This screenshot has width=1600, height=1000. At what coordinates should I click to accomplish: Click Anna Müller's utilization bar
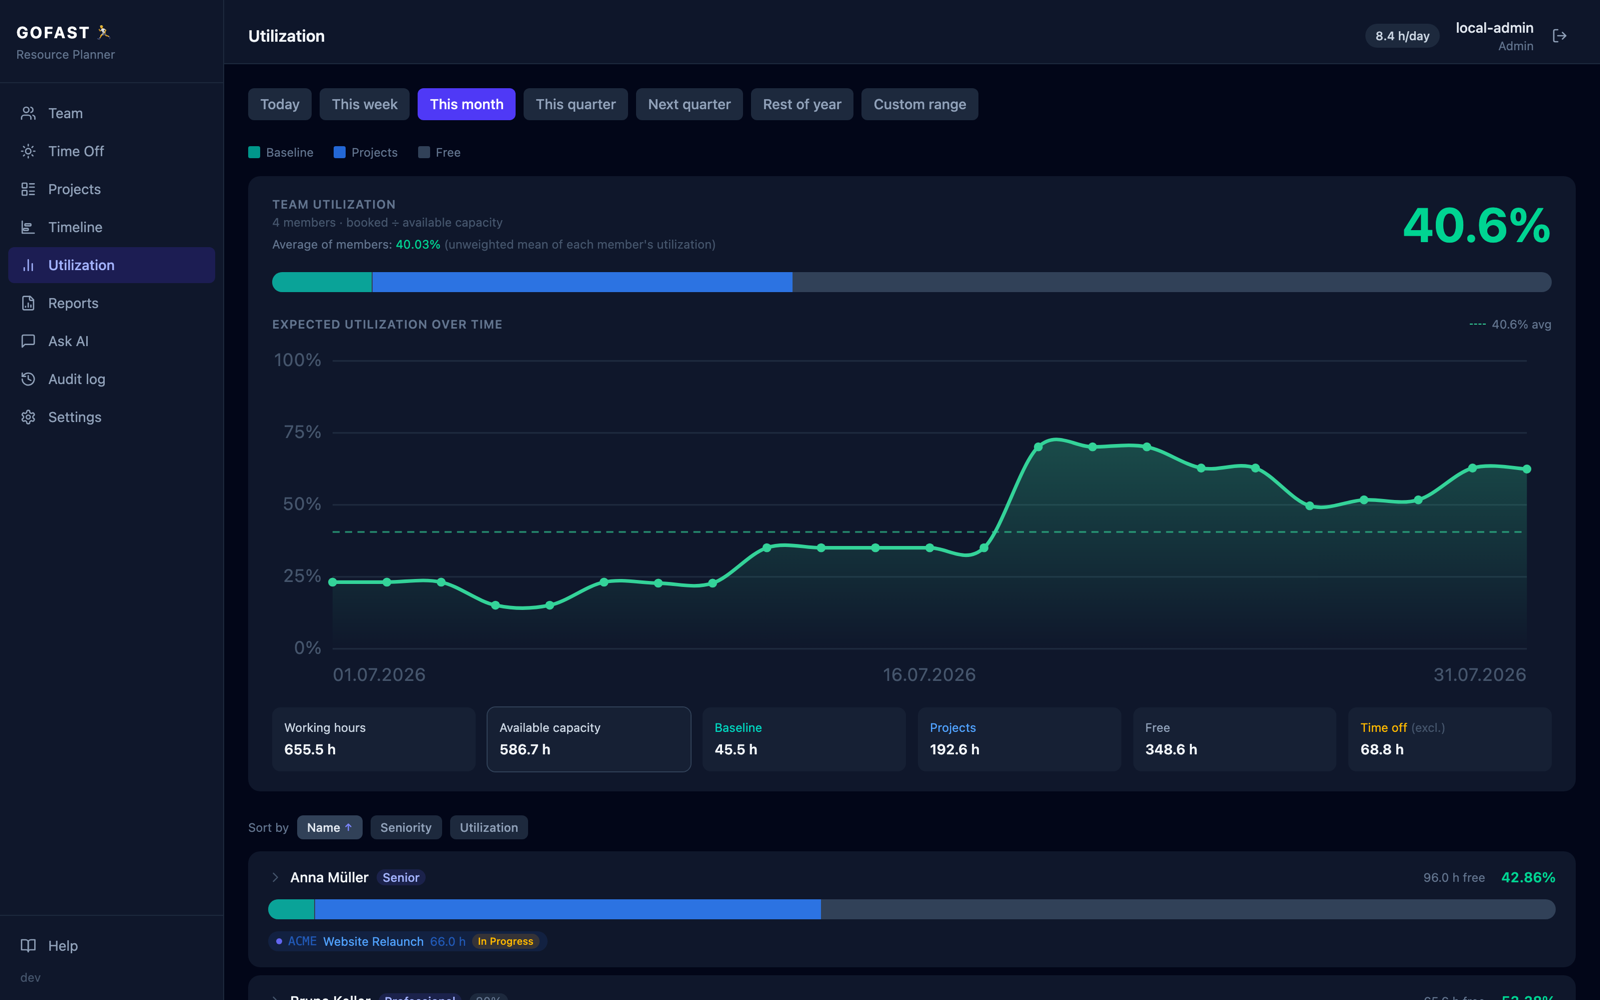[912, 909]
